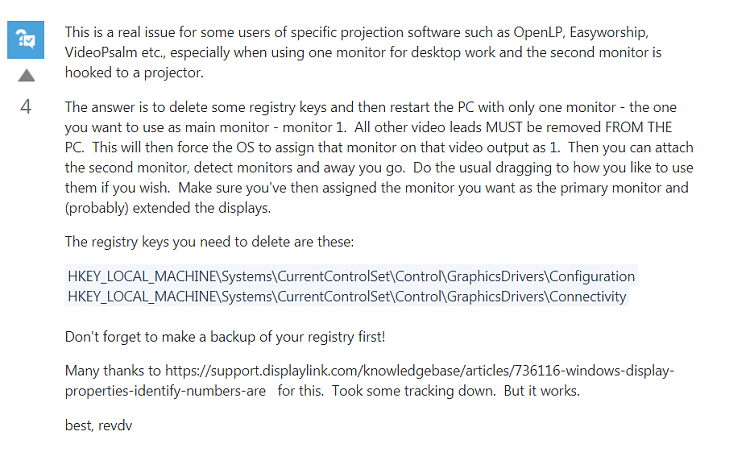Click the GraphicsDrivers\Configuration registry key line
Viewport: 750px width, 473px height.
[350, 276]
